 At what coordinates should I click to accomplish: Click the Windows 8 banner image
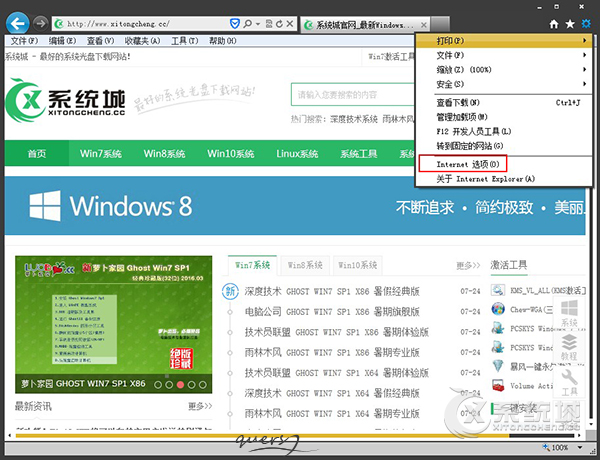click(x=295, y=206)
